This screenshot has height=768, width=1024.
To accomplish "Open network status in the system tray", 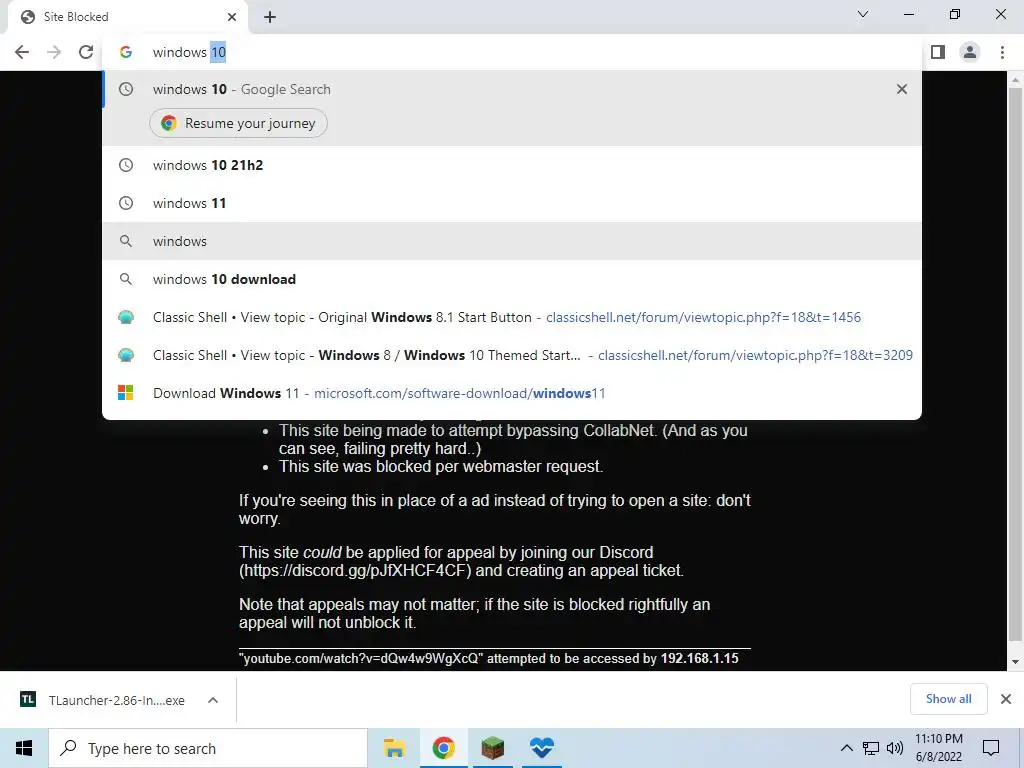I will pos(871,748).
